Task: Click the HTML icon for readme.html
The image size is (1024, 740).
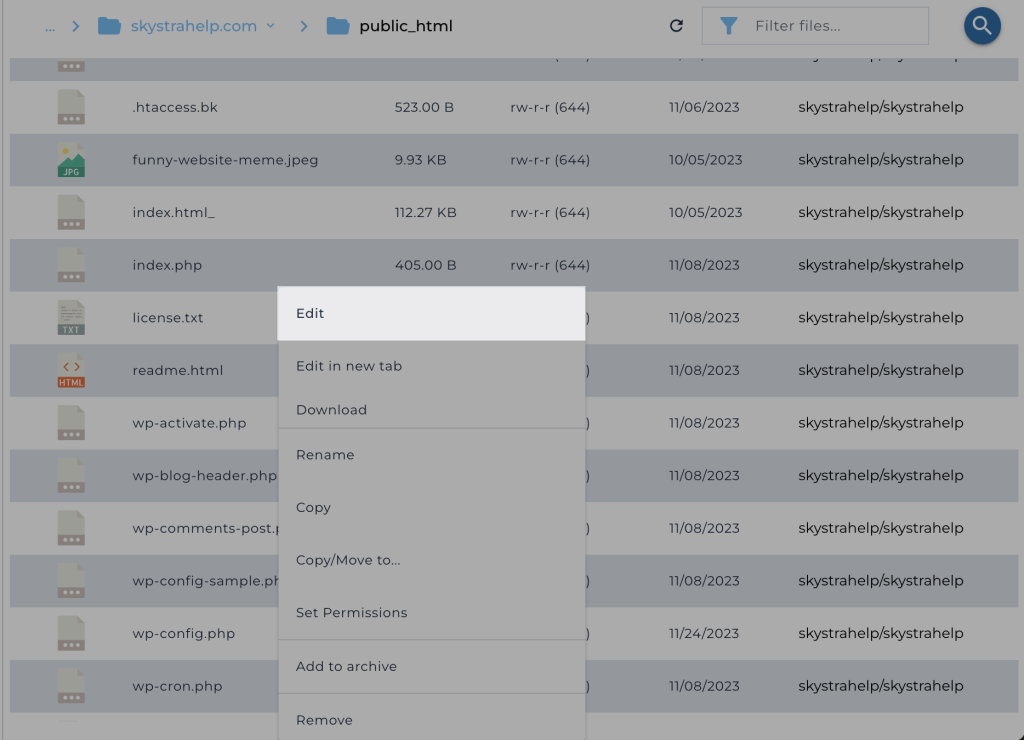Action: (71, 370)
